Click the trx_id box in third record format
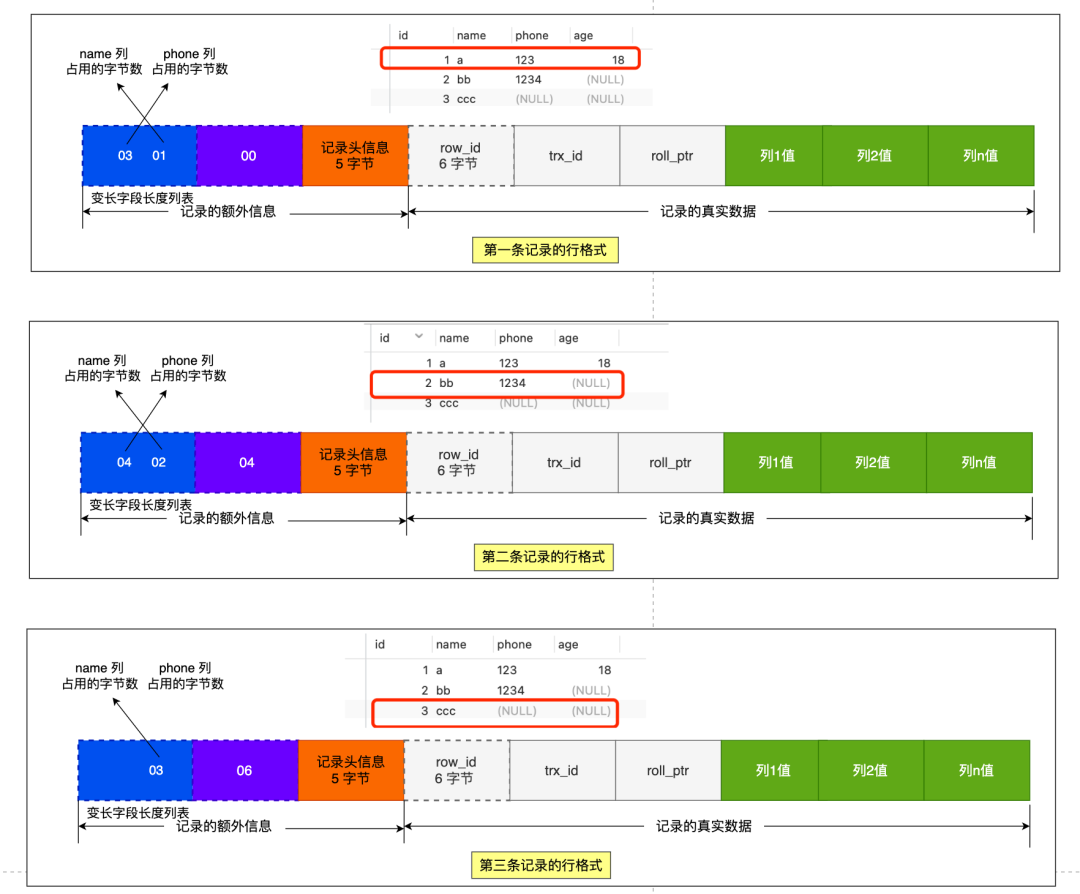 pos(563,770)
